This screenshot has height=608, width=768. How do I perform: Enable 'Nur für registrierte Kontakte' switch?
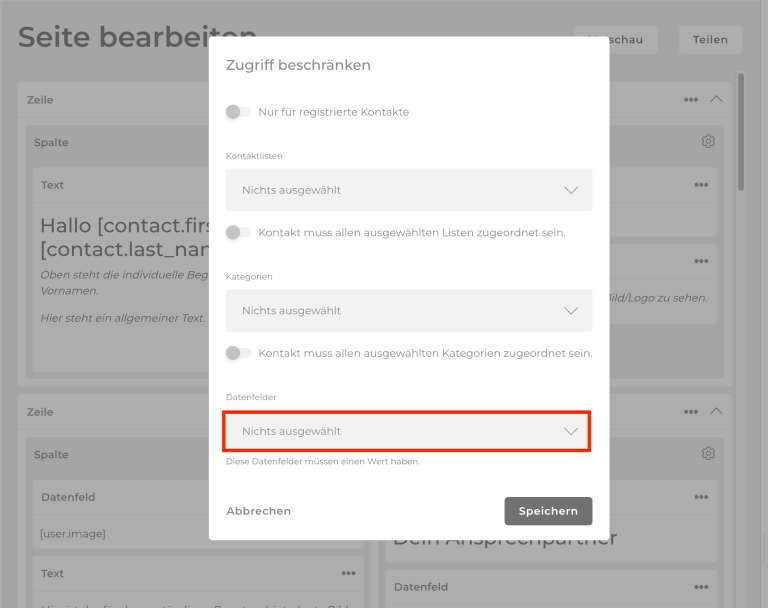point(238,112)
